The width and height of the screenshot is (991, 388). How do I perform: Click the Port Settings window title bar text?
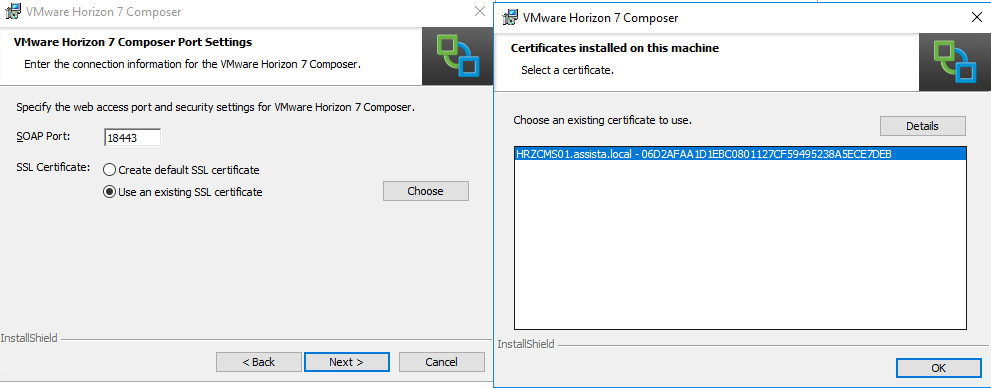point(104,12)
